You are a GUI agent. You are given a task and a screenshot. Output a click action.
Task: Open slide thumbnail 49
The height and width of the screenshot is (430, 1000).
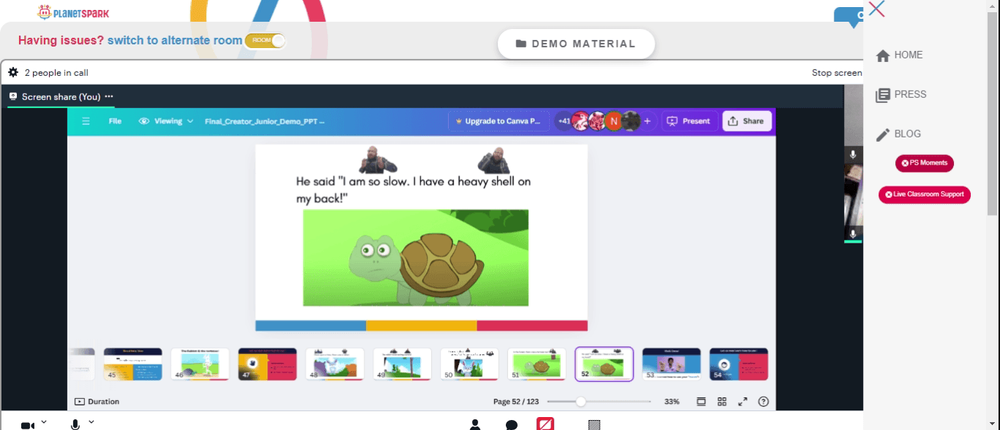click(x=402, y=364)
